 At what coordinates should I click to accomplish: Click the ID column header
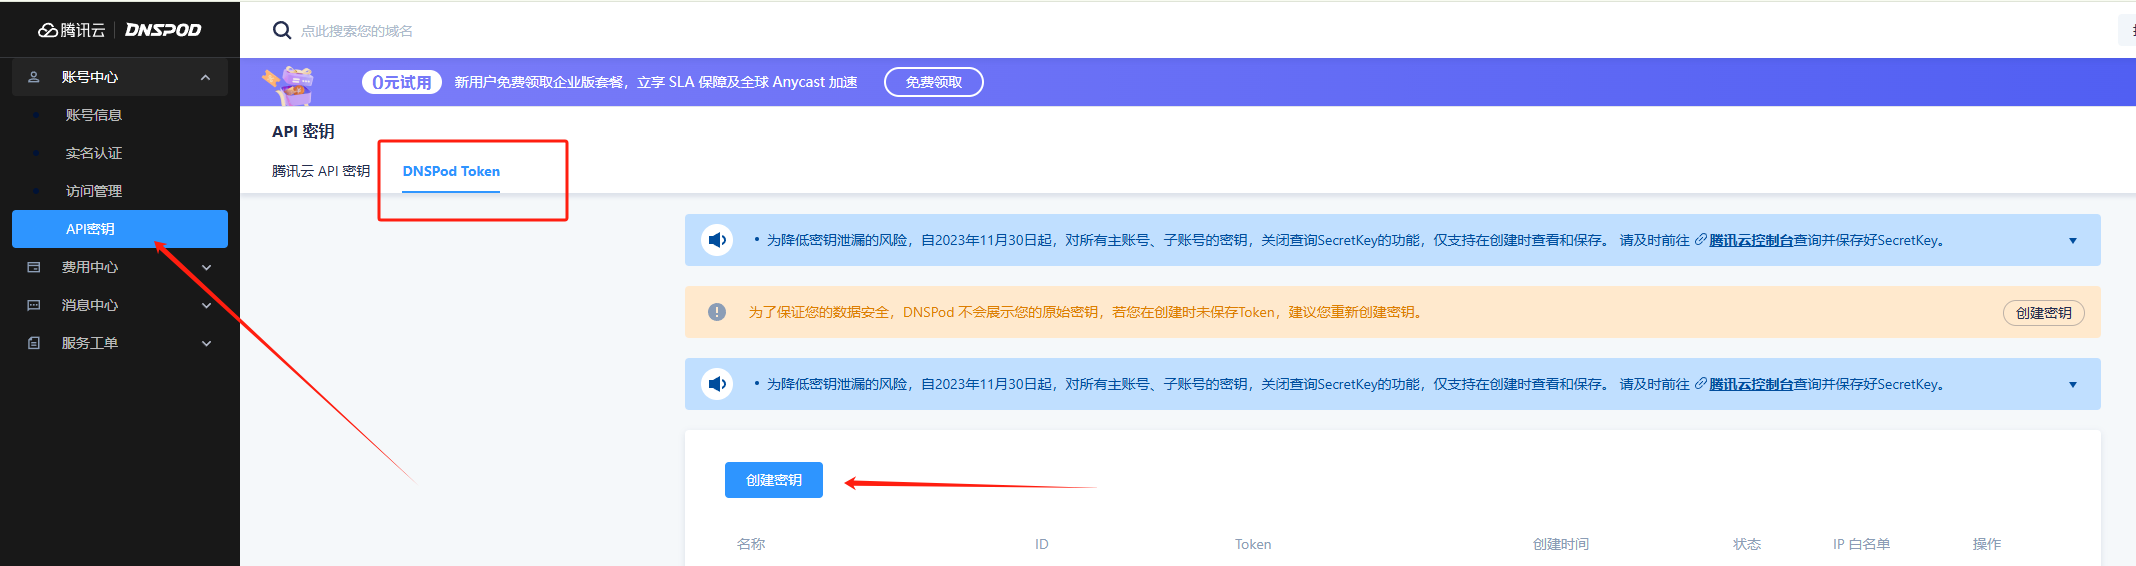pos(1042,544)
